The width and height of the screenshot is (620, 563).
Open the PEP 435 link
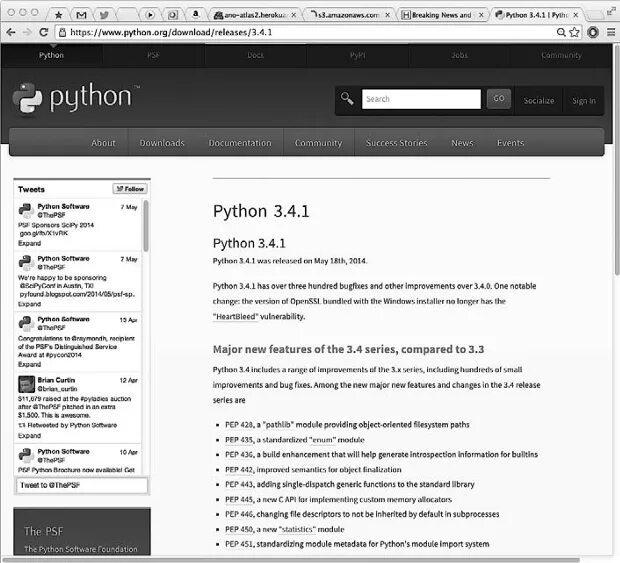[x=239, y=440]
